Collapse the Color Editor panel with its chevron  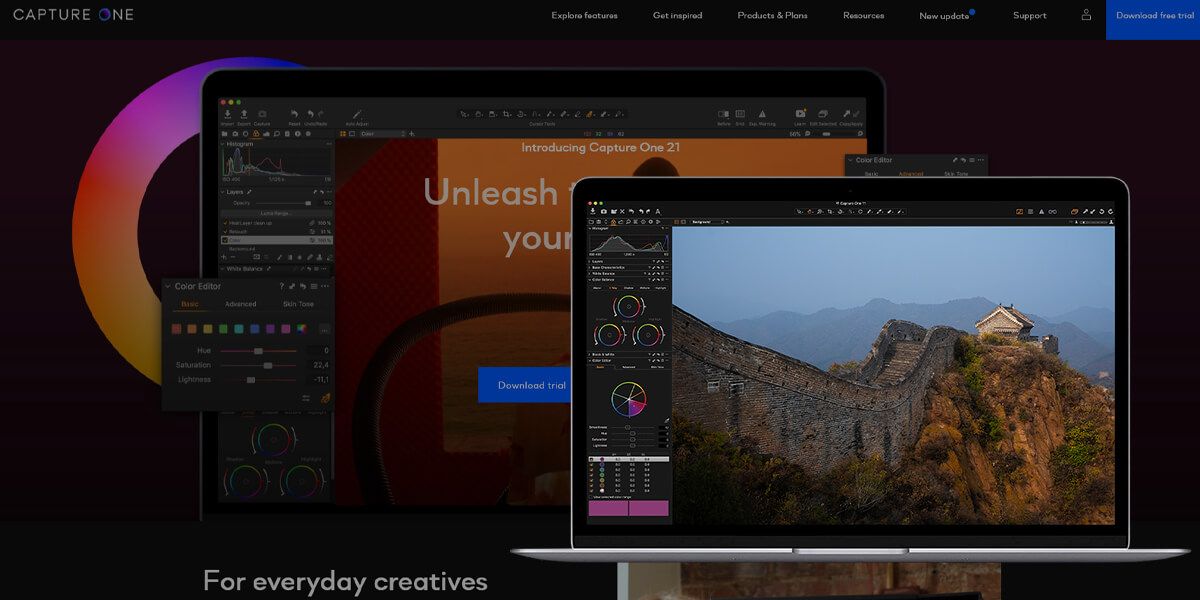167,286
